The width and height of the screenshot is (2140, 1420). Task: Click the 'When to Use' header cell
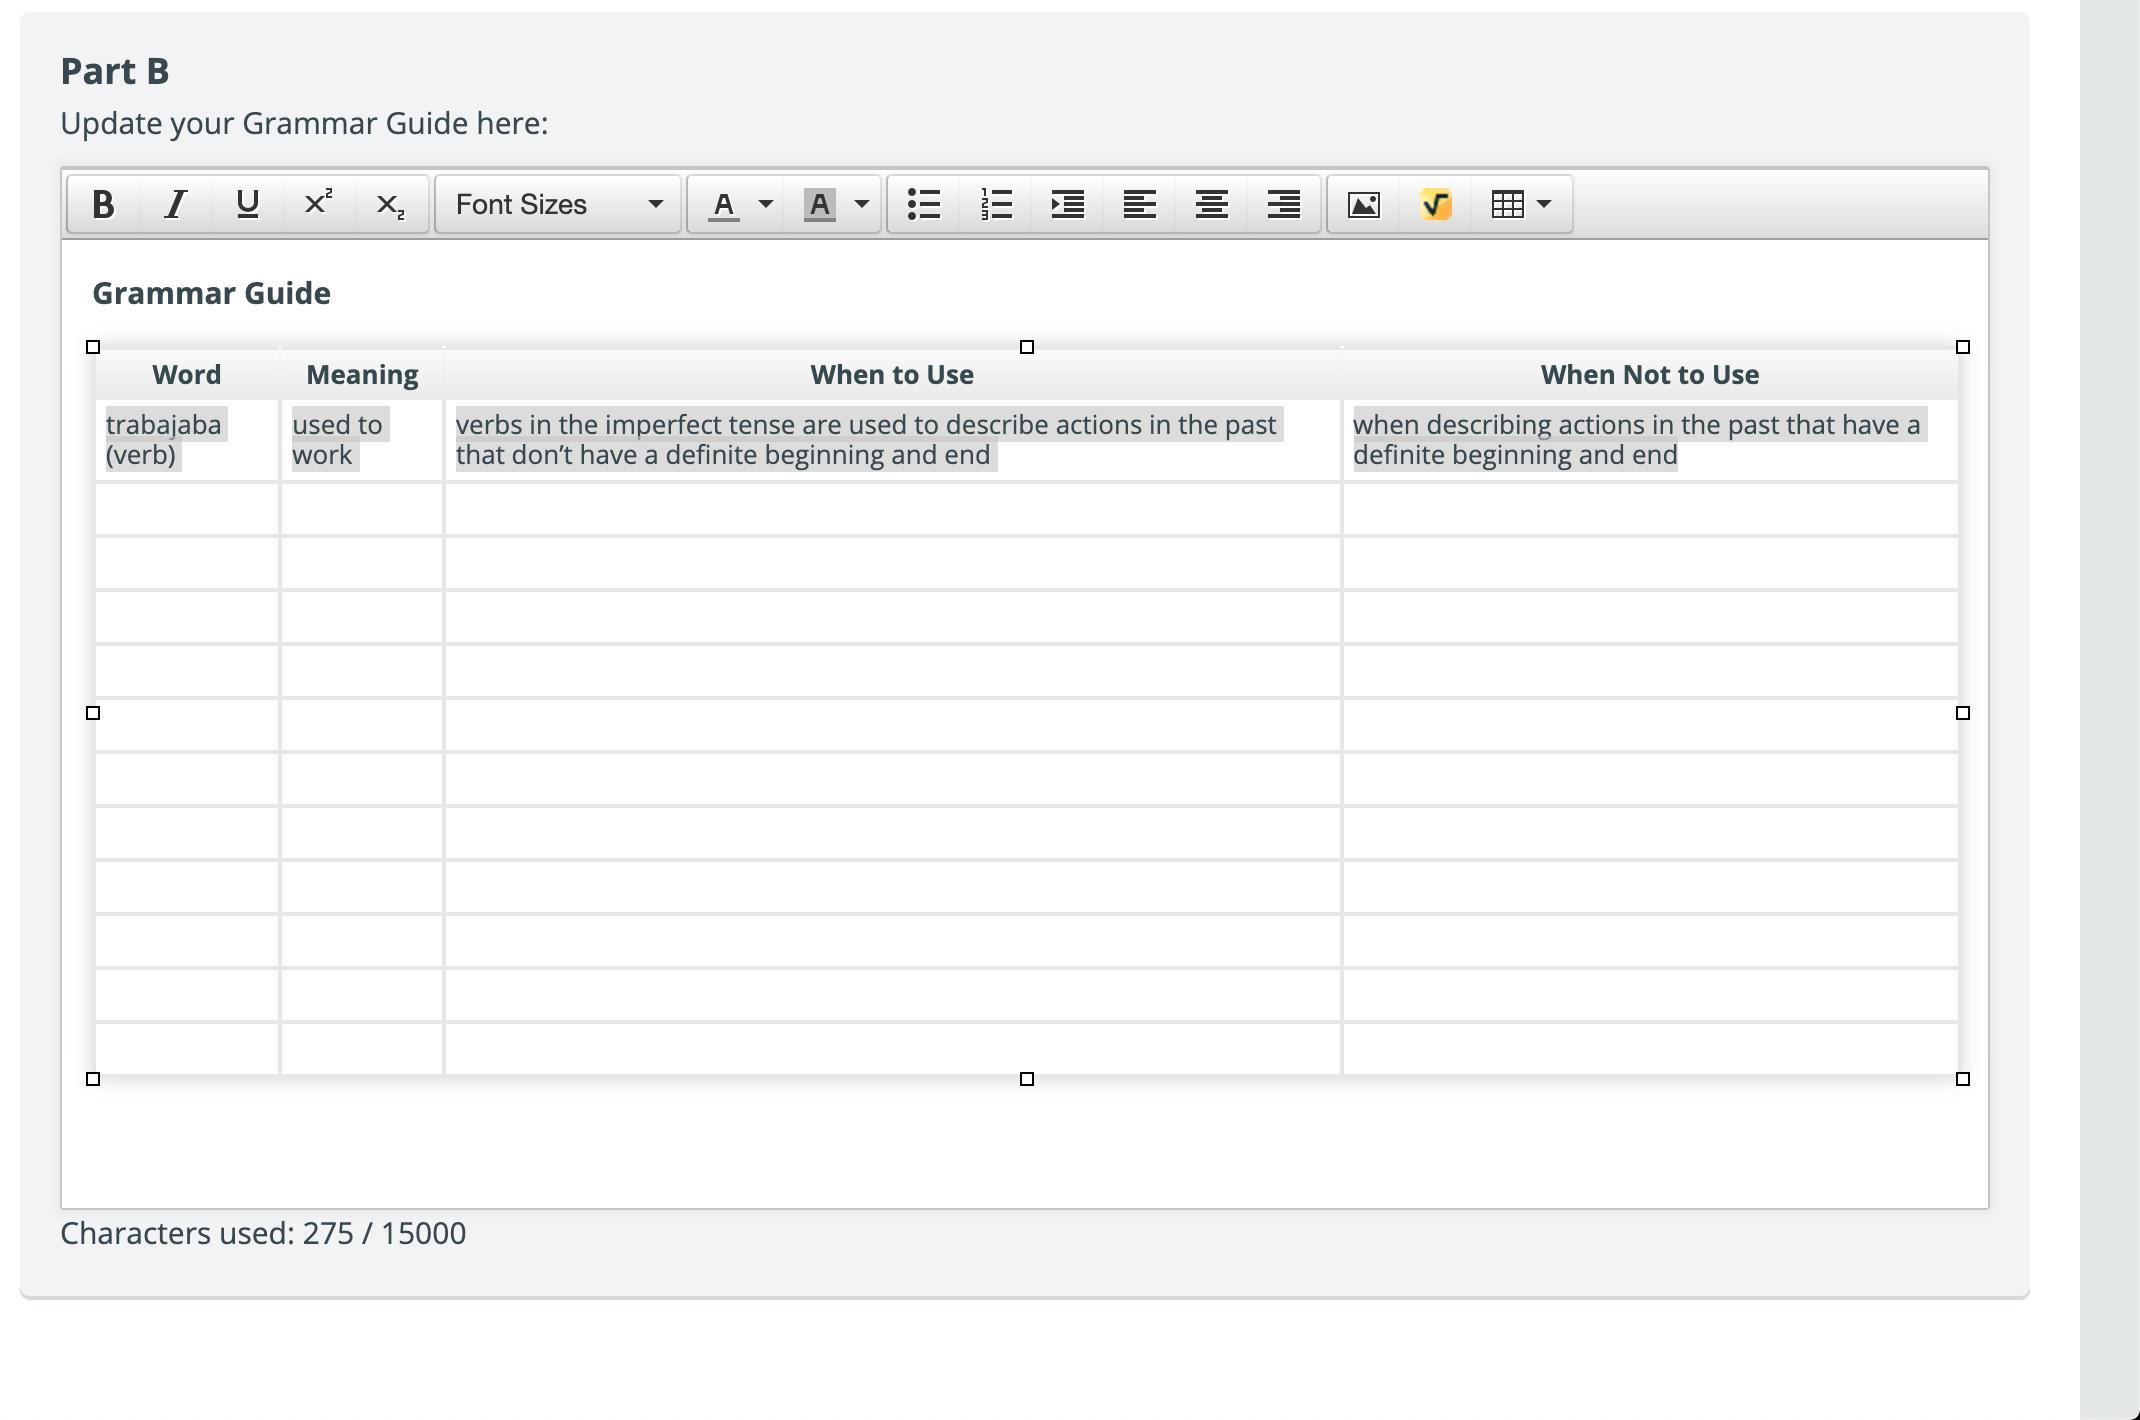[891, 375]
